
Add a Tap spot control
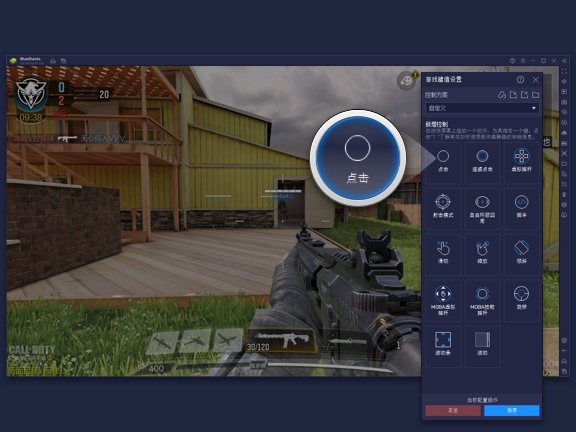coord(443,162)
